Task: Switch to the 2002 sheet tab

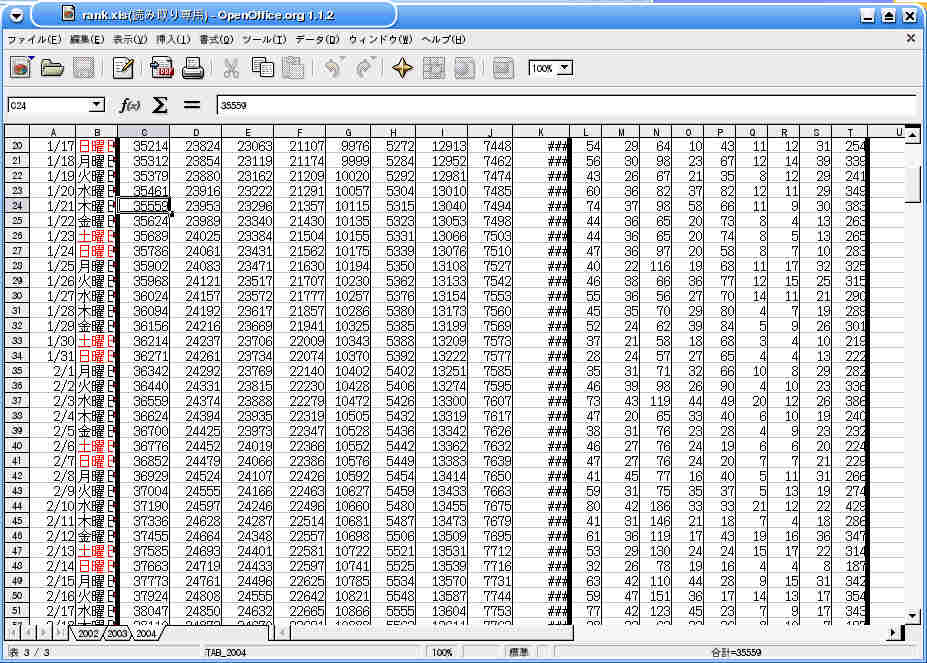Action: pos(87,633)
